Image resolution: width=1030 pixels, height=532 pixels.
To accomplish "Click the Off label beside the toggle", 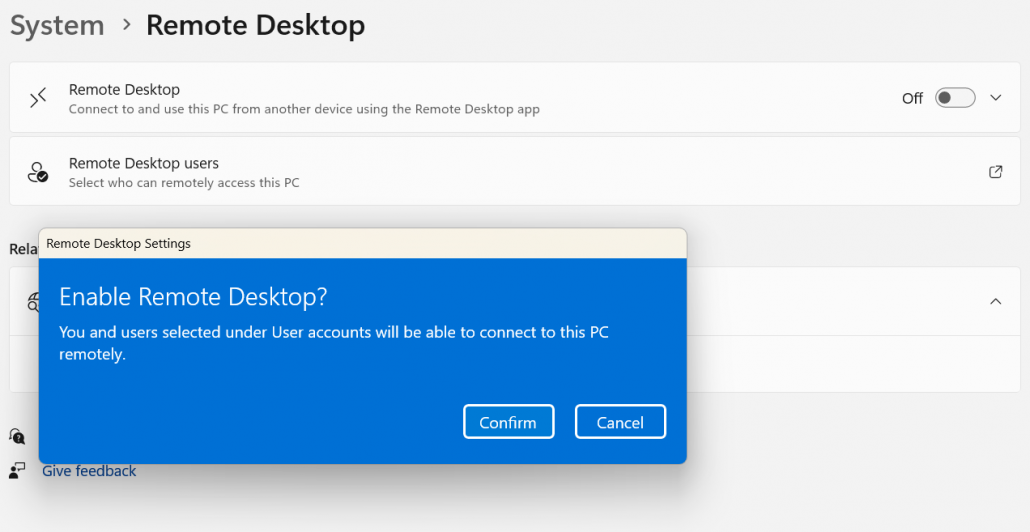I will (x=912, y=98).
